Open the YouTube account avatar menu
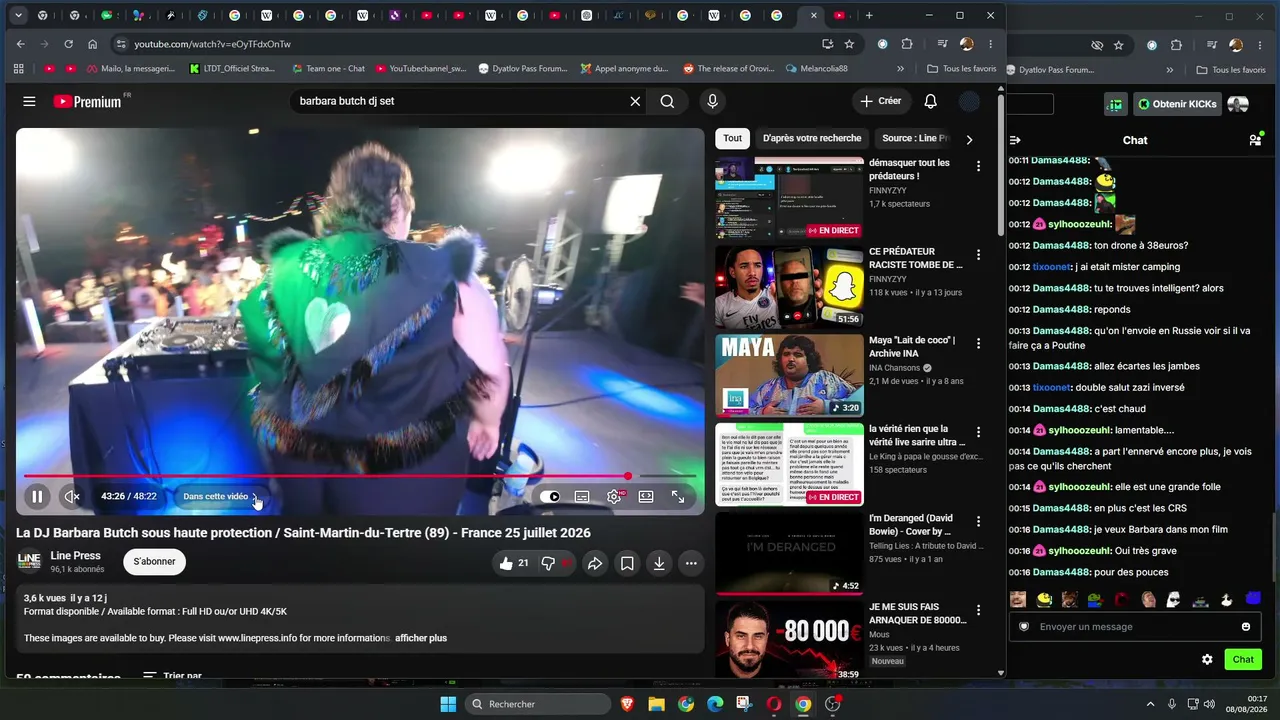Viewport: 1280px width, 720px height. [x=969, y=101]
